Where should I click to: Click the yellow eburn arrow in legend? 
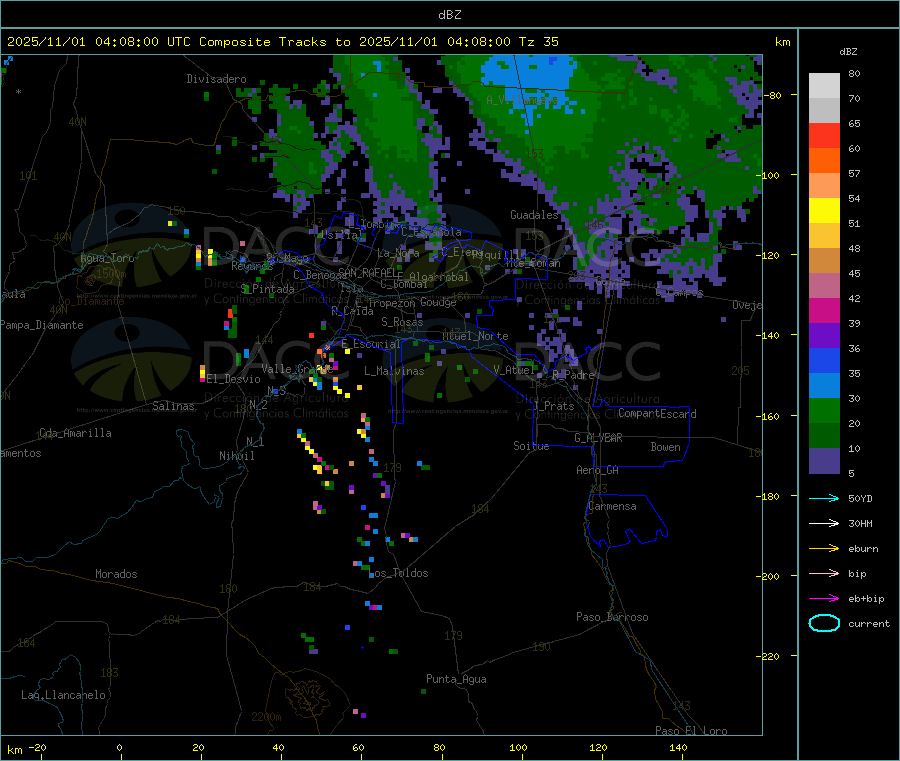coord(824,549)
